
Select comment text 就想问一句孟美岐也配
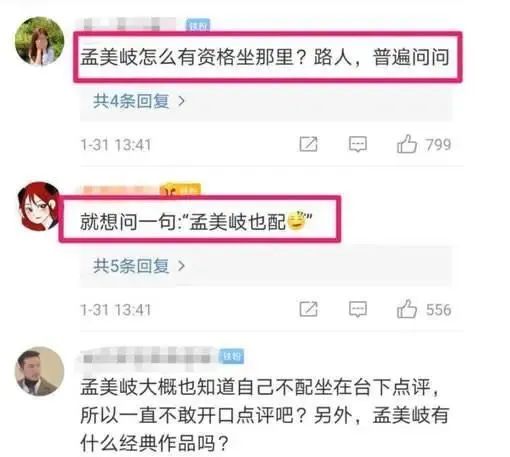tap(196, 221)
